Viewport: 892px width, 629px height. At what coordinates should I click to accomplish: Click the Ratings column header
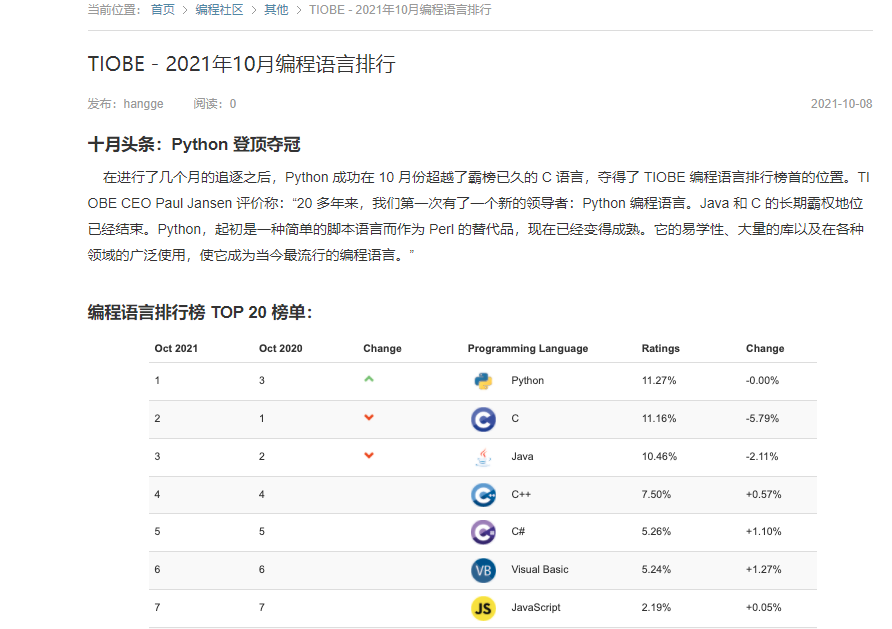[660, 348]
